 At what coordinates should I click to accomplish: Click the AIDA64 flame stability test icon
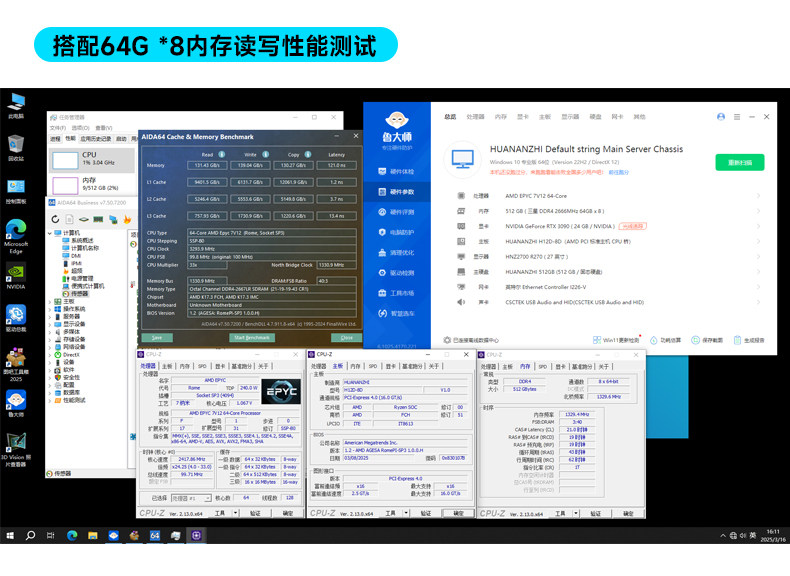[127, 219]
